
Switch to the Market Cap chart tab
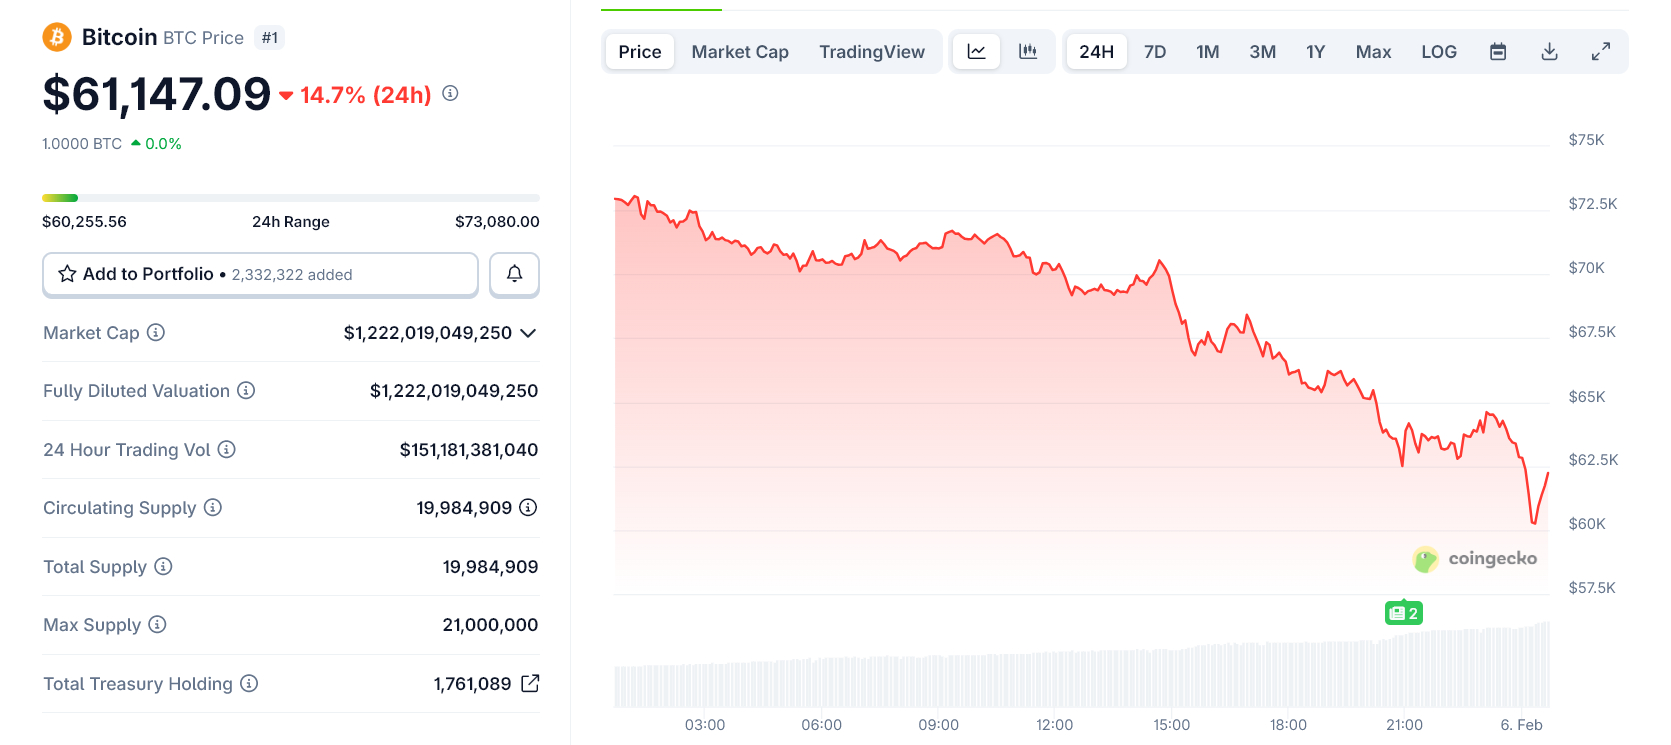tap(740, 51)
